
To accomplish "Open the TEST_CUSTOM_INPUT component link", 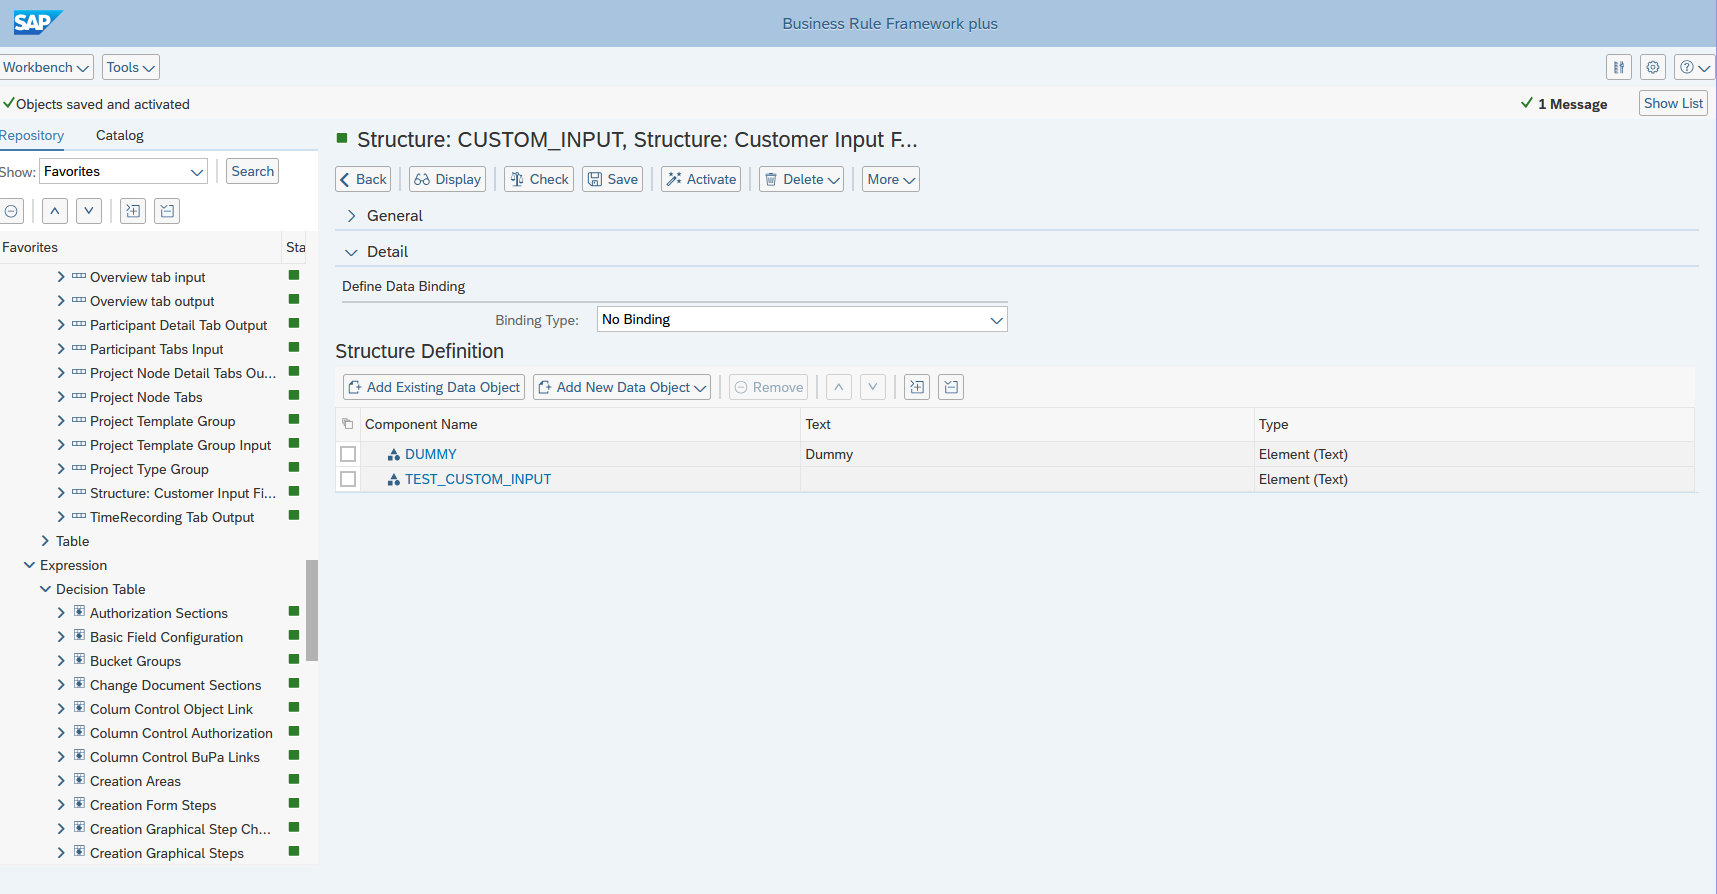I will tap(477, 479).
